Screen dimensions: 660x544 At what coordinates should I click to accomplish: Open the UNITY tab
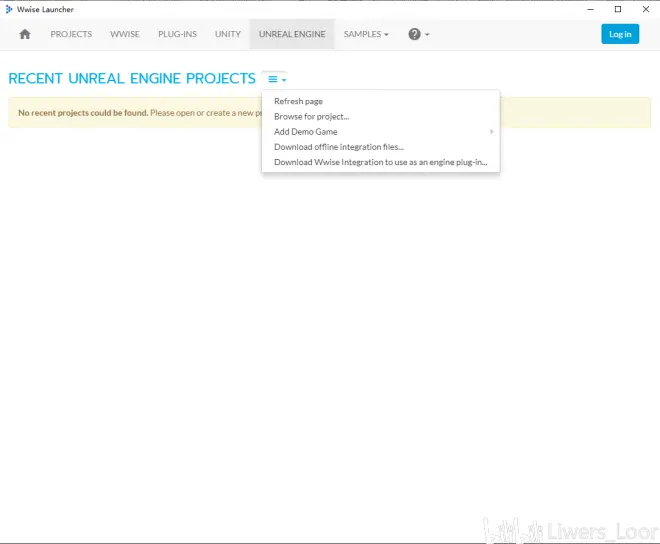pyautogui.click(x=228, y=34)
